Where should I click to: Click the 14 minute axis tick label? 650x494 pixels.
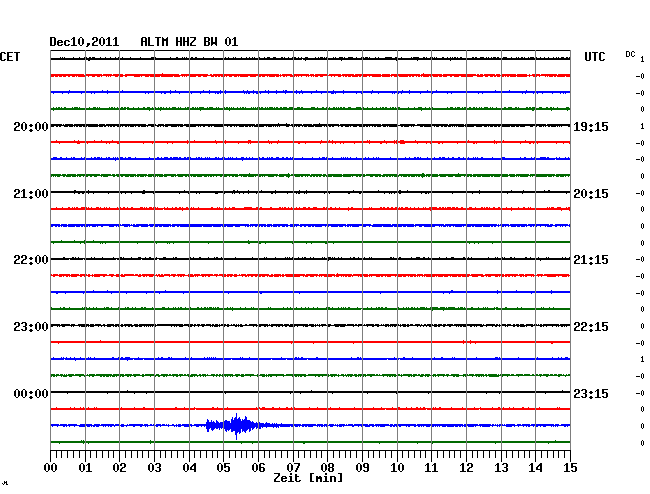click(535, 468)
